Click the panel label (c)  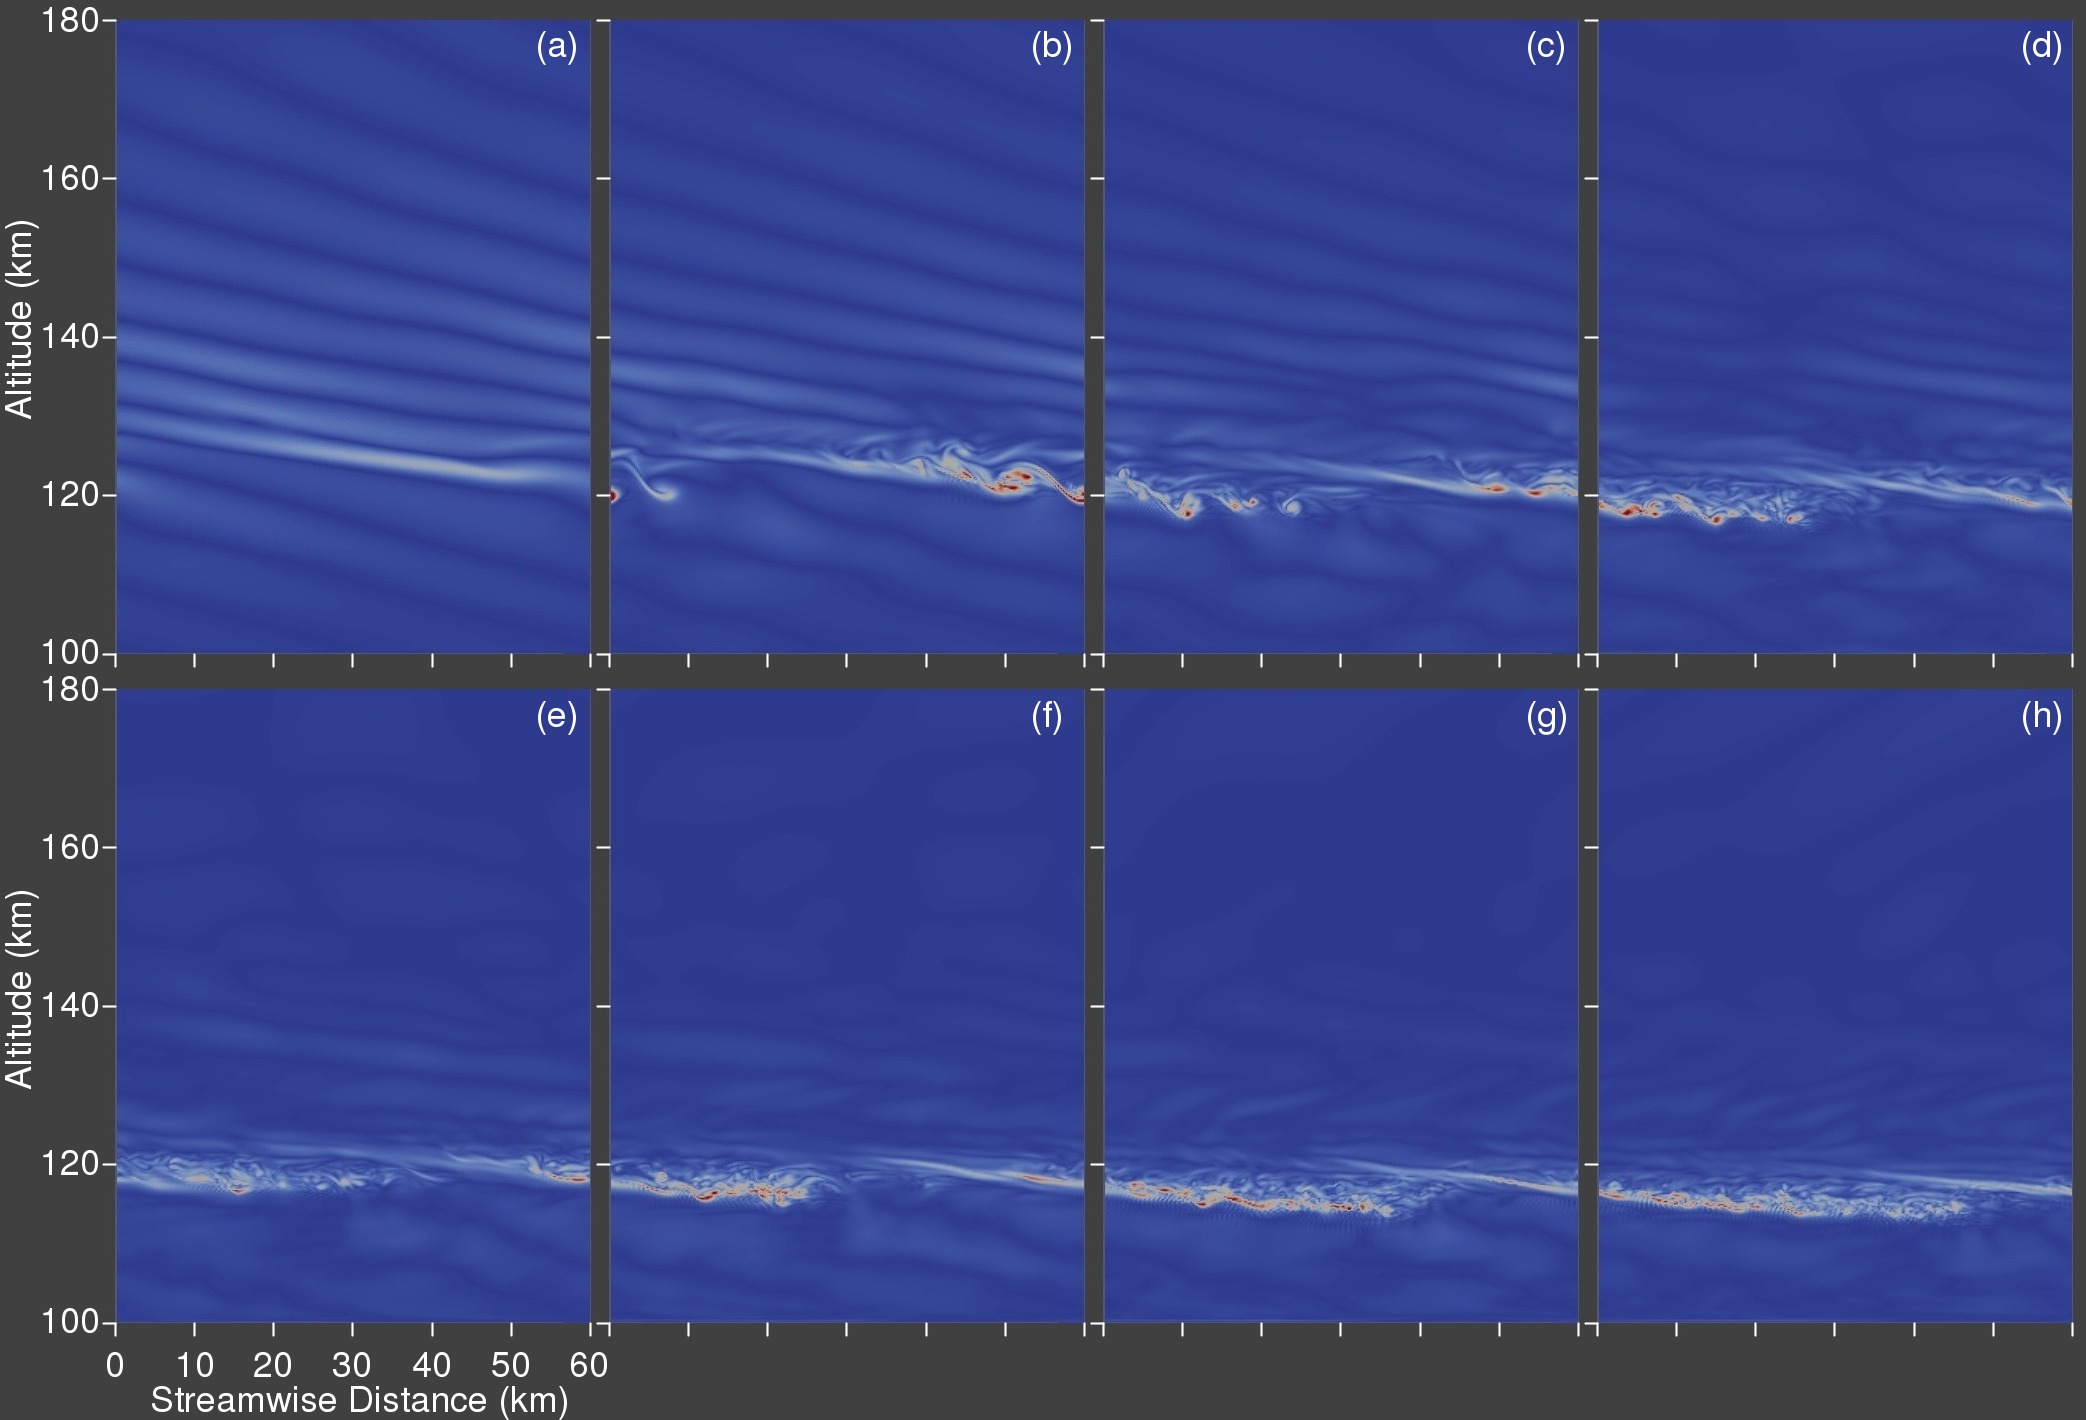[1545, 47]
